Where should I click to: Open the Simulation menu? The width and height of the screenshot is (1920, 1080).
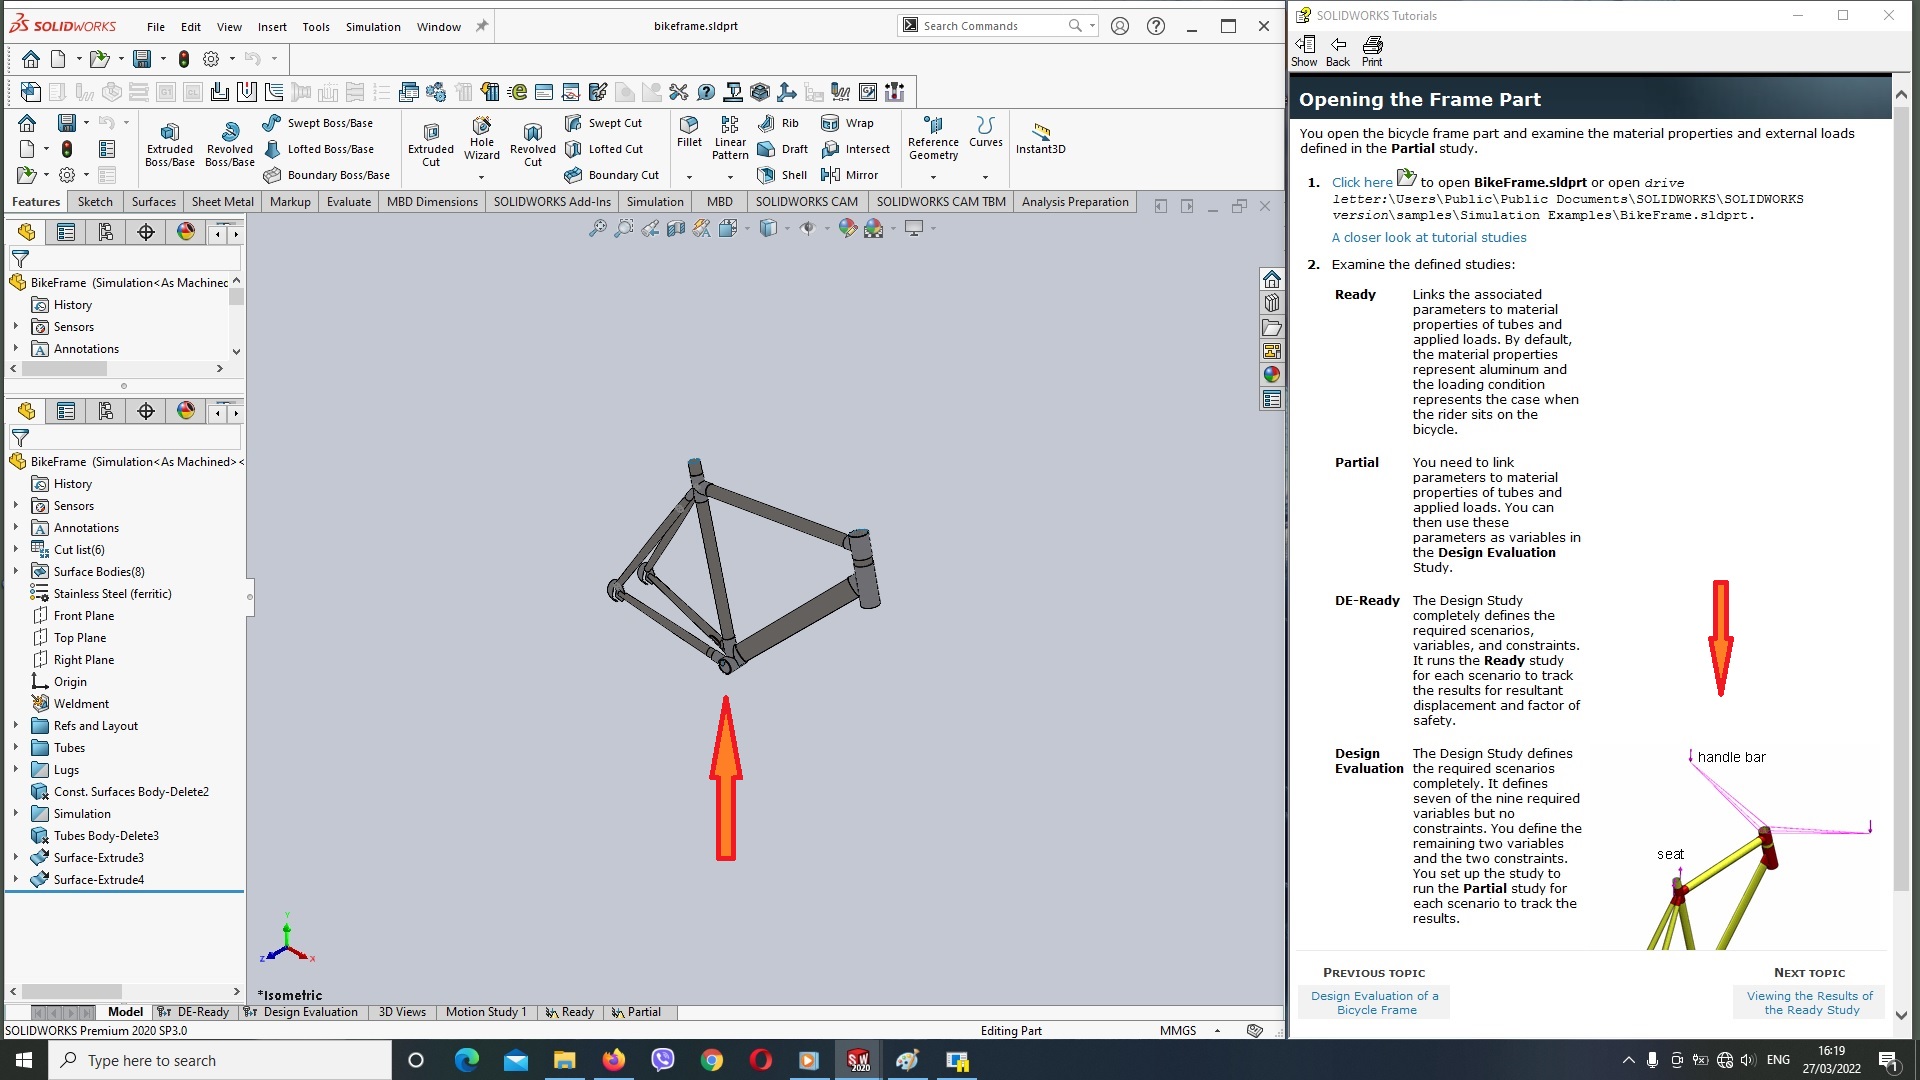click(373, 27)
